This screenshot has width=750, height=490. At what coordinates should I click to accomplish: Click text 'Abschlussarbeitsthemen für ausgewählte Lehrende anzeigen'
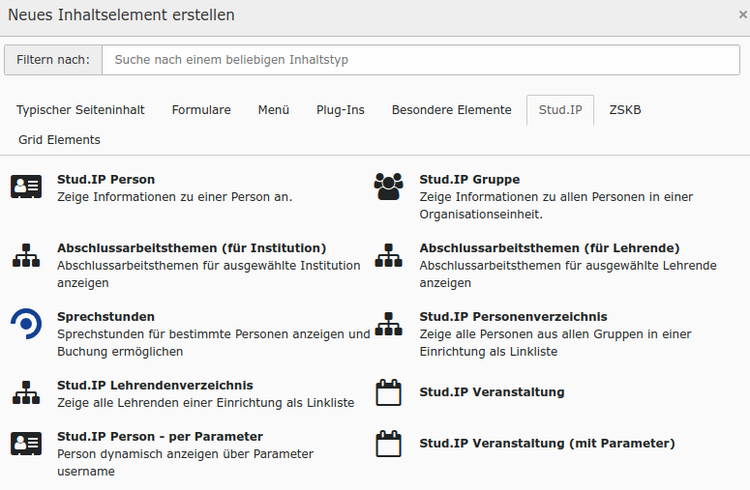pos(568,274)
